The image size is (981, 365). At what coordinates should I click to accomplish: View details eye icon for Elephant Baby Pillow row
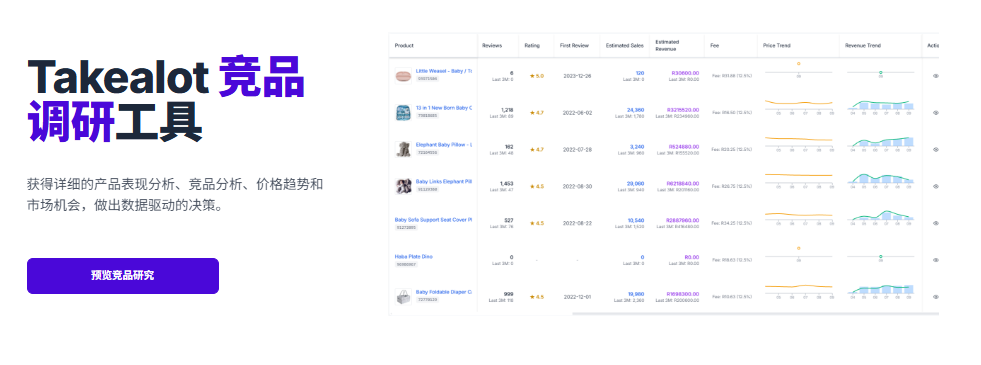pos(936,150)
